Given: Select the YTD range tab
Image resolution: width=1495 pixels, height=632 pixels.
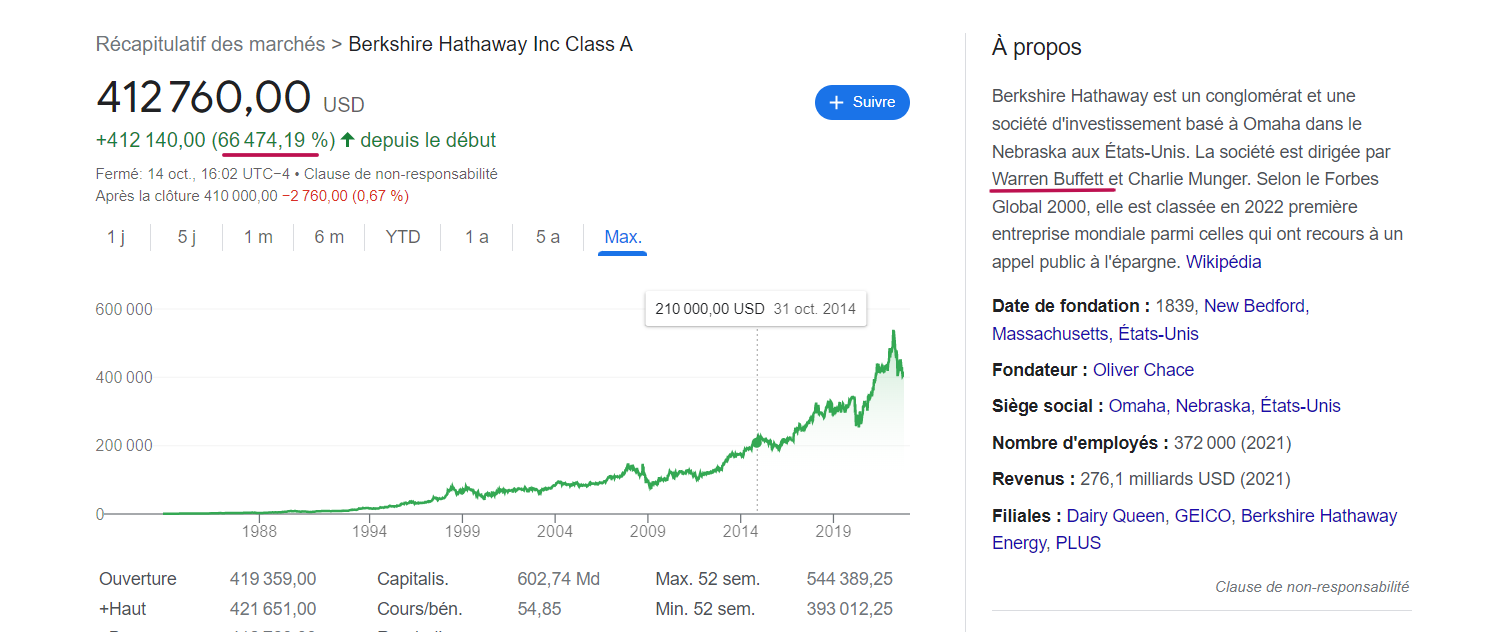Looking at the screenshot, I should (403, 237).
